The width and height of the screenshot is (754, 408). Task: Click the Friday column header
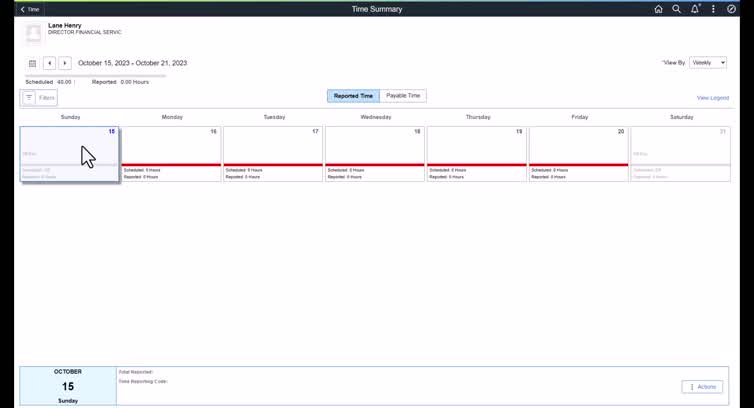pos(580,117)
